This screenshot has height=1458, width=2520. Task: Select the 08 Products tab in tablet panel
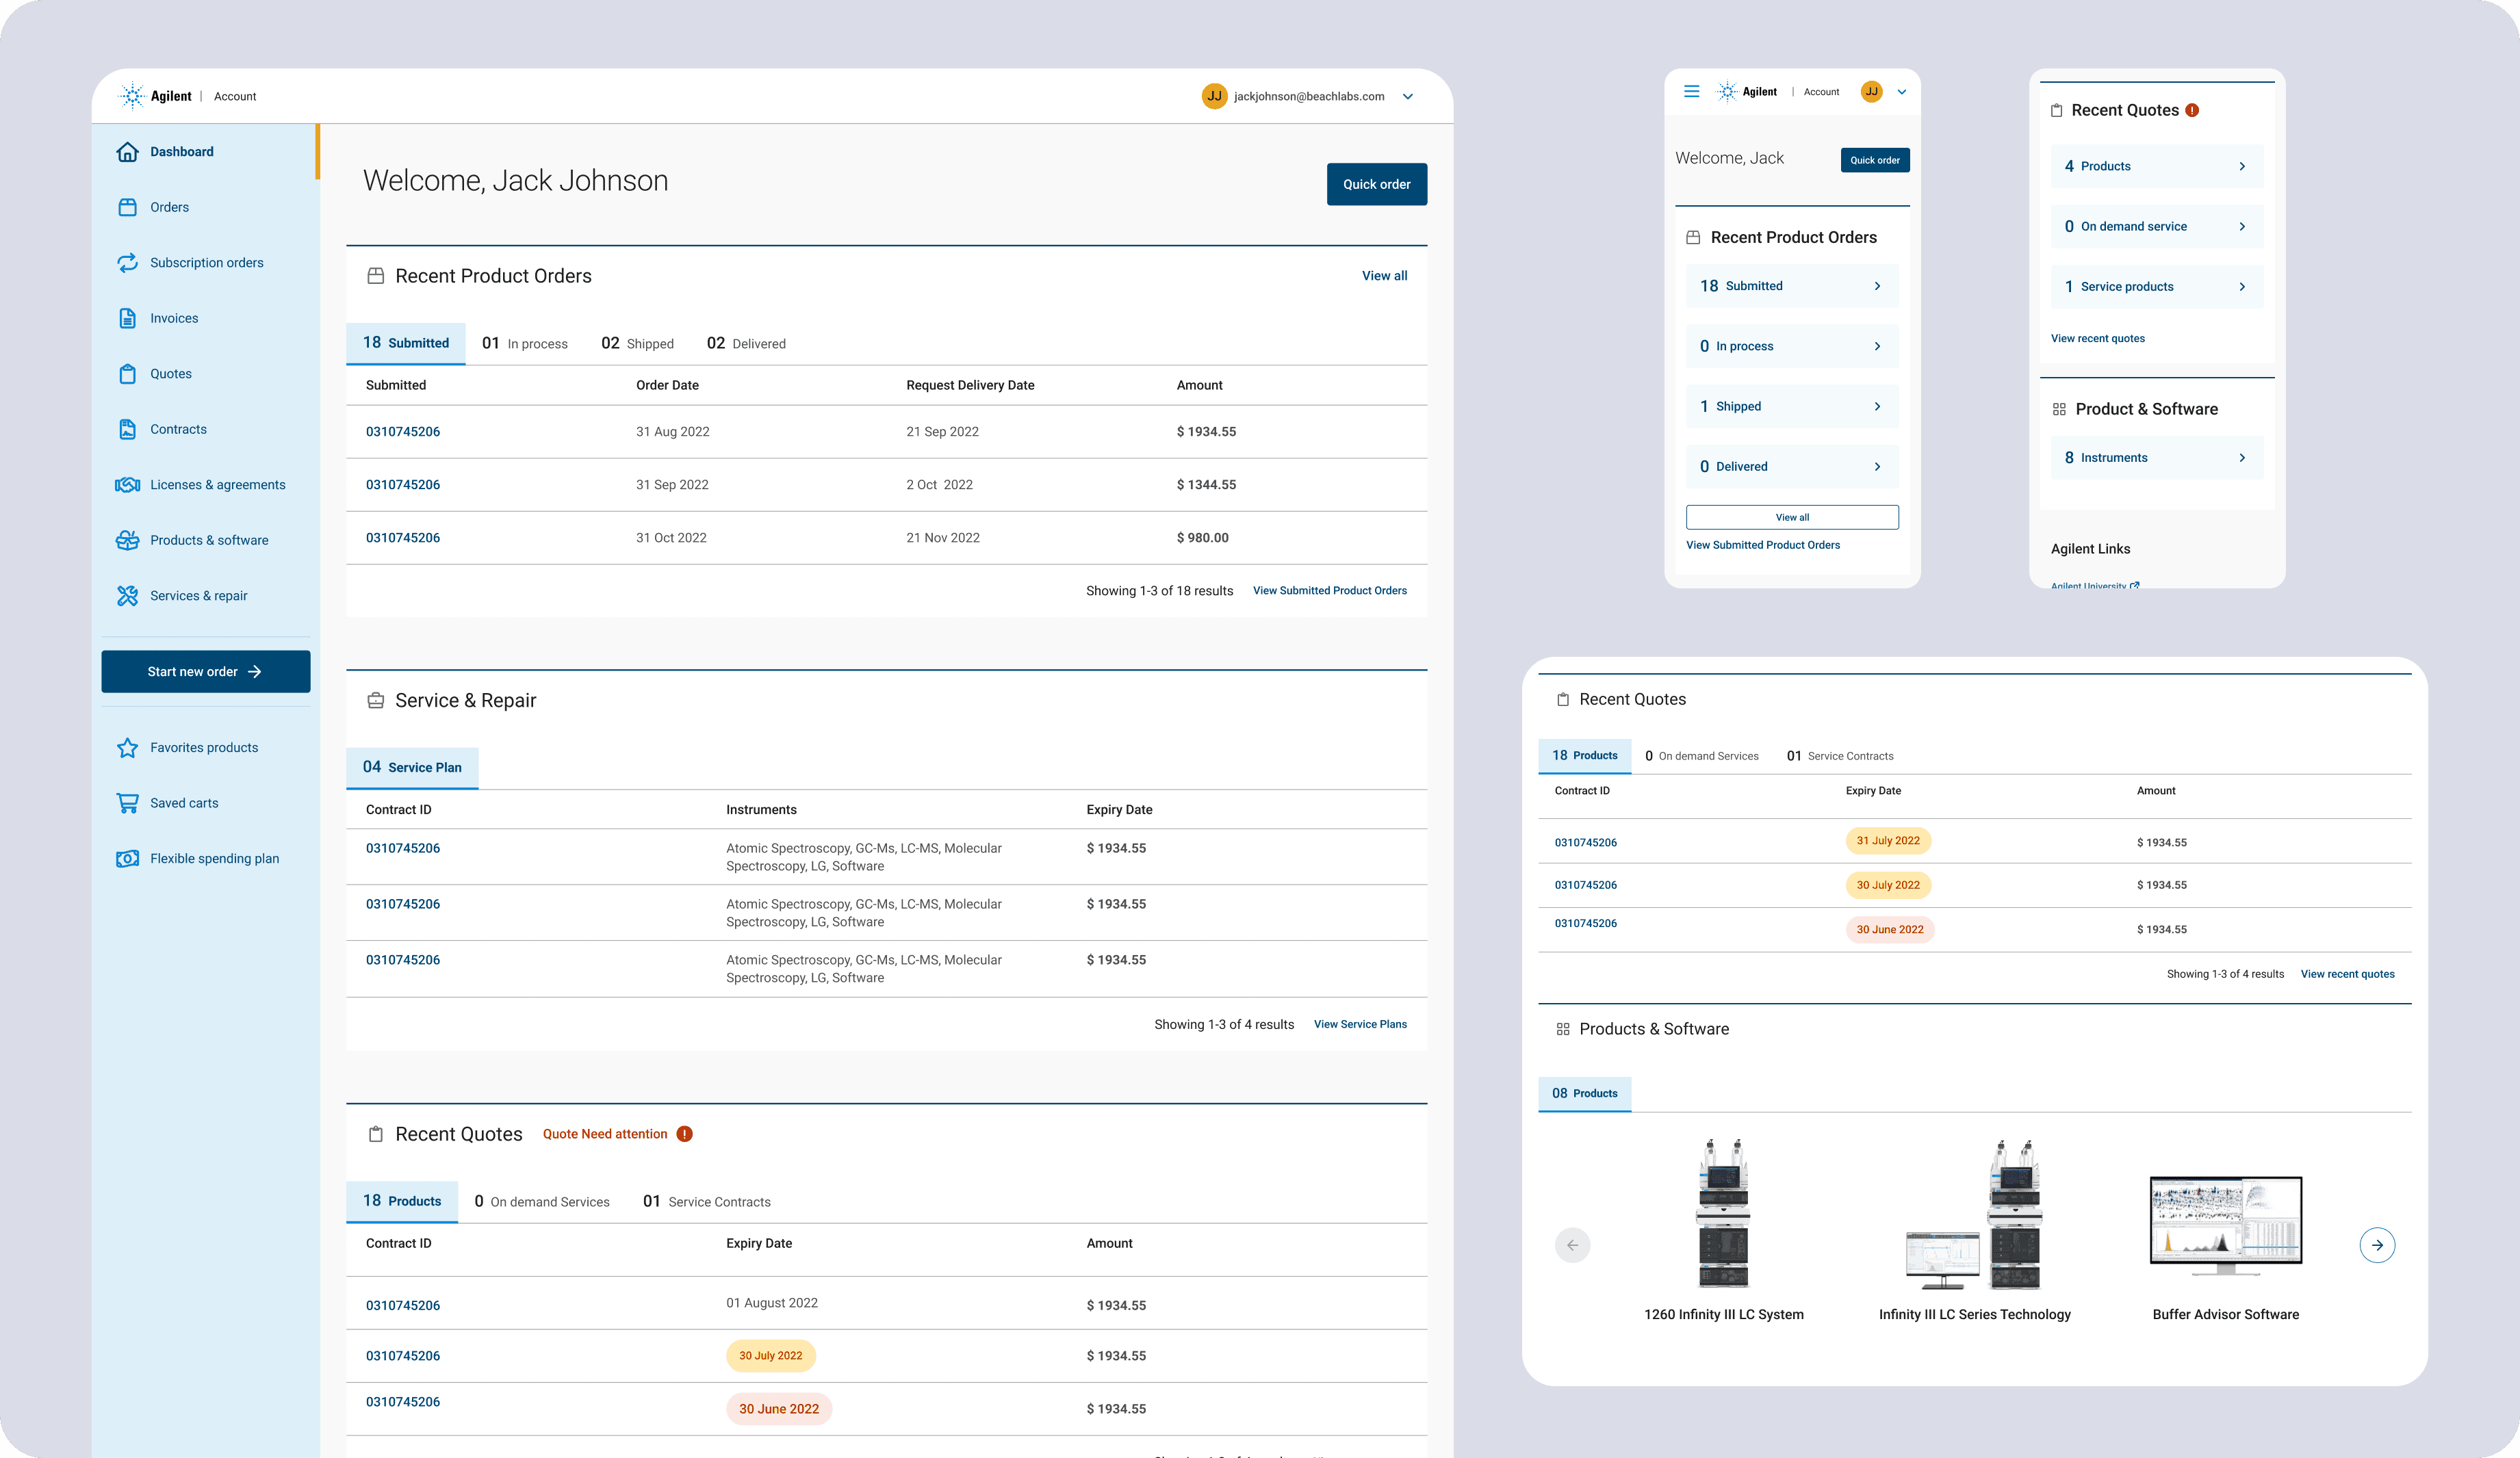tap(1584, 1093)
